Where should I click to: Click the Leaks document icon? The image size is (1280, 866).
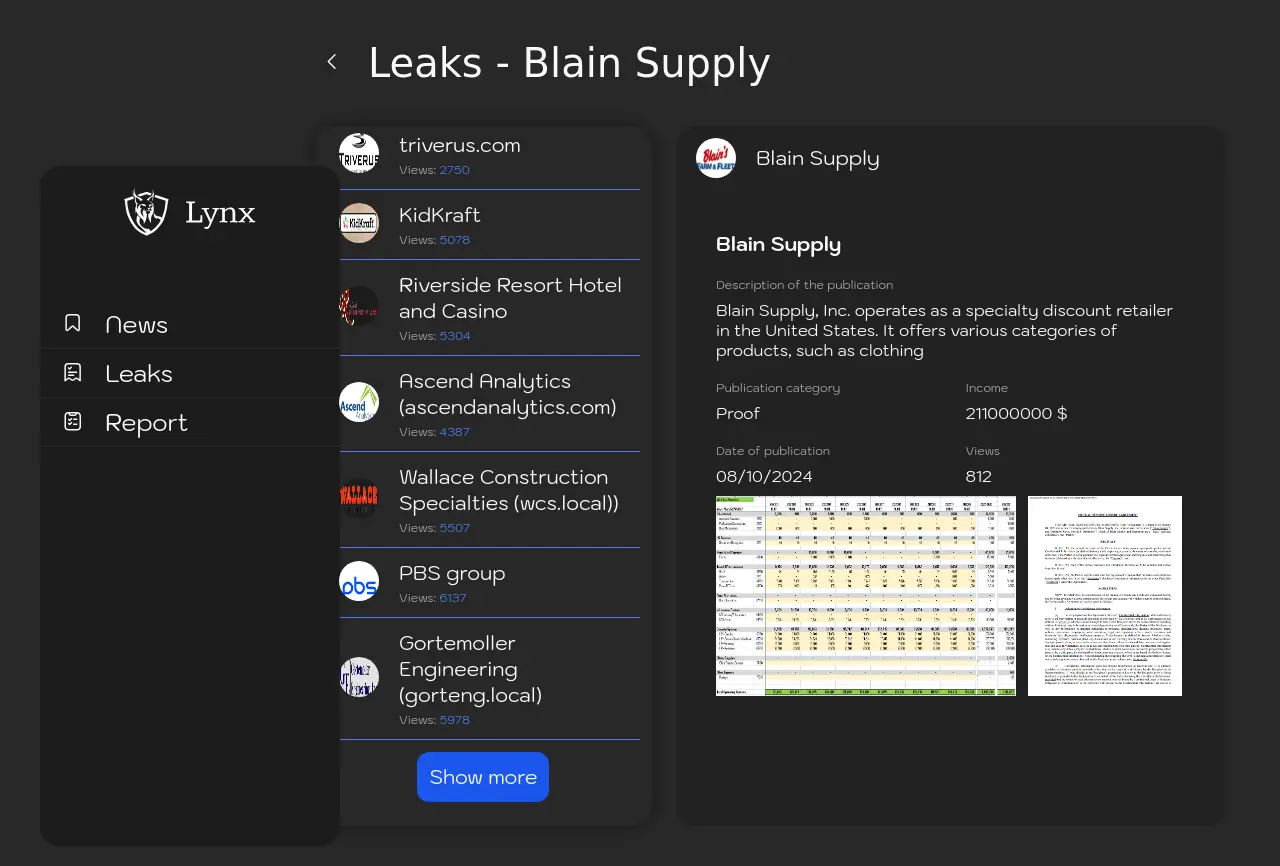coord(73,373)
